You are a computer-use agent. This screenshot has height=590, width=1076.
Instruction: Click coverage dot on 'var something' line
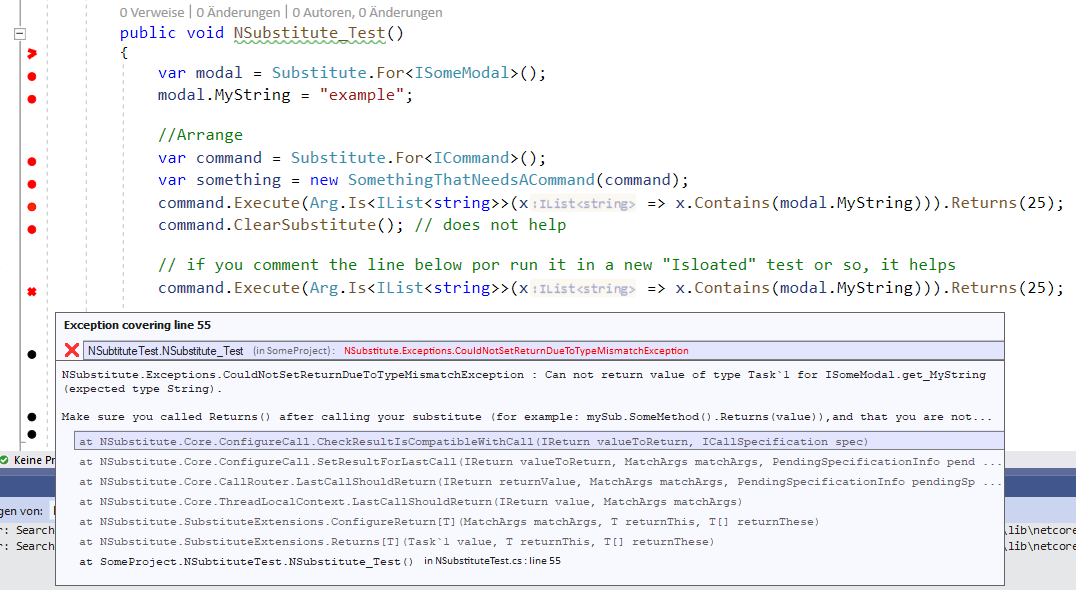coord(32,184)
